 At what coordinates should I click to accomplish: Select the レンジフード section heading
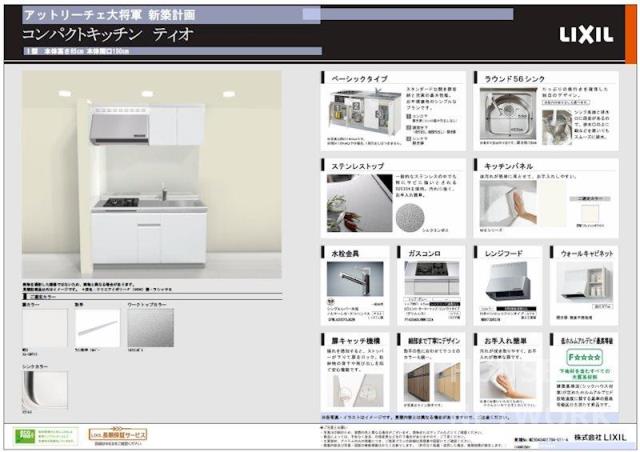coord(503,254)
